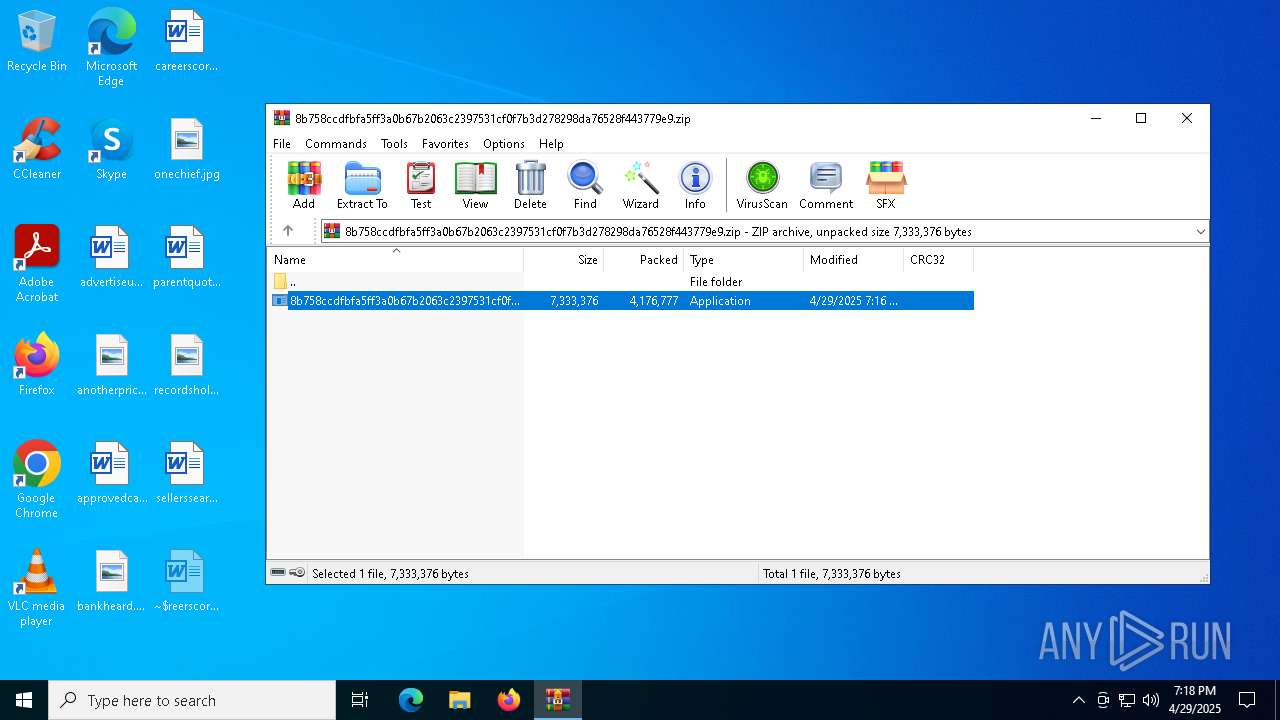This screenshot has width=1280, height=720.
Task: Open CCleaner desktop shortcut
Action: pos(37,150)
